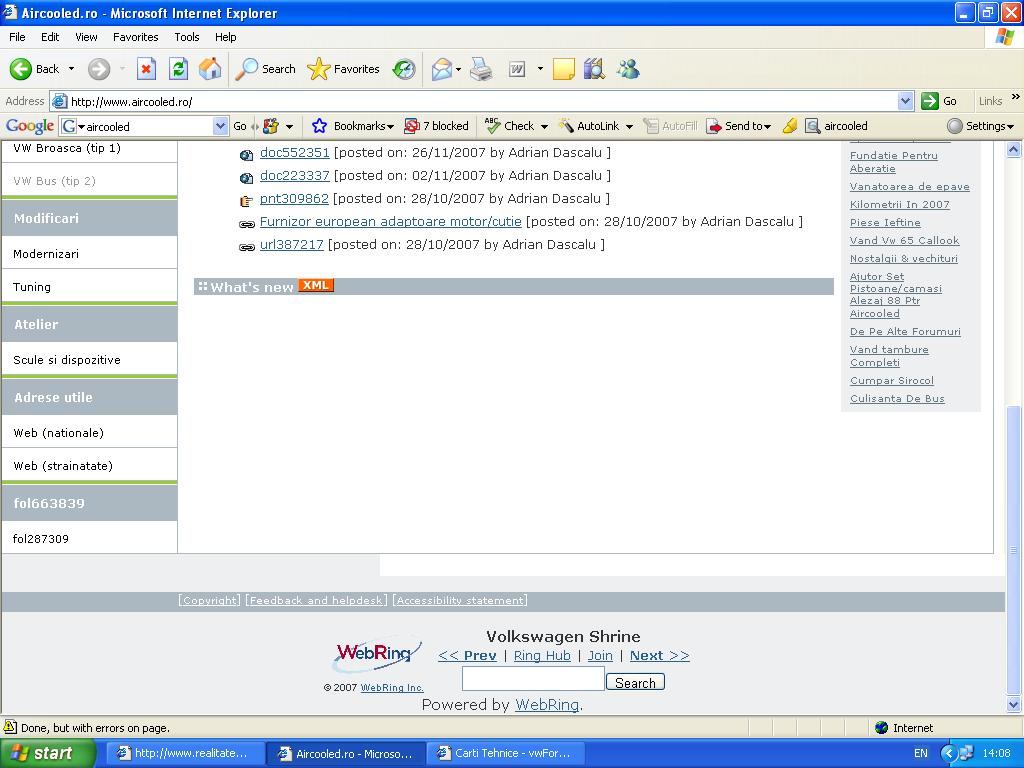Click the EN language indicator in tray

click(921, 753)
